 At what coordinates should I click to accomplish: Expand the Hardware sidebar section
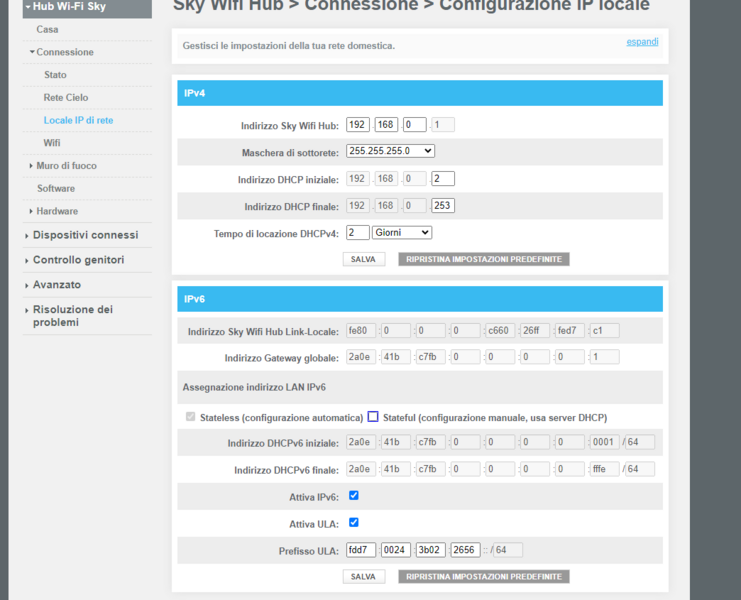[x=57, y=211]
